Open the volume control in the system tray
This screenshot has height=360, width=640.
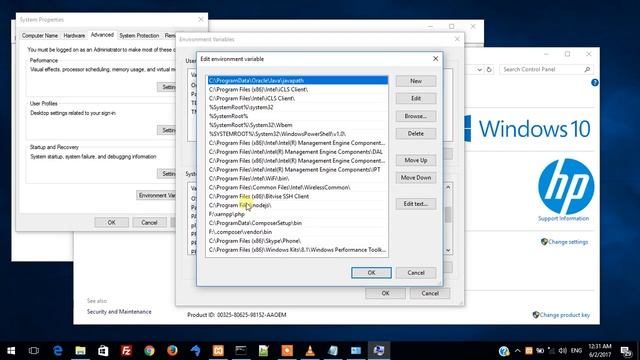click(562, 351)
